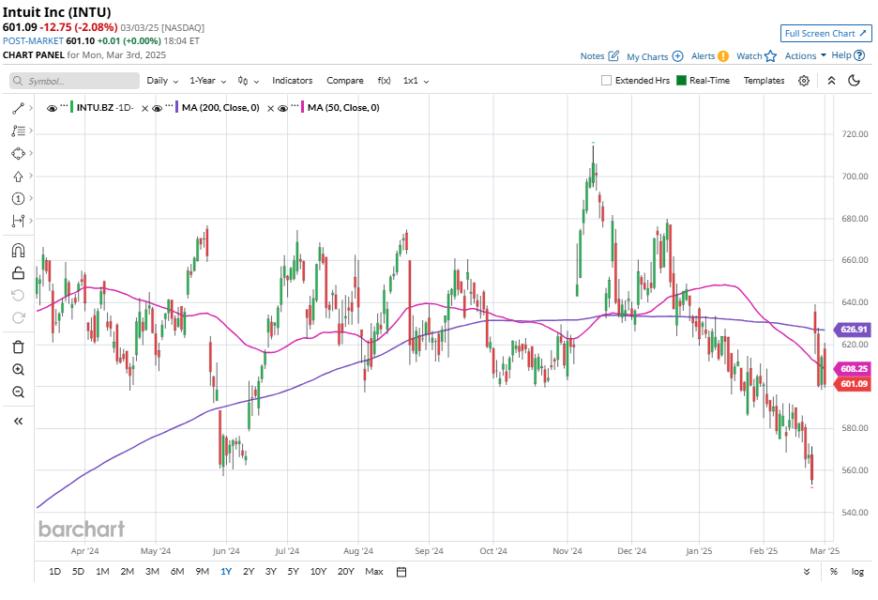Open the f(x) expressions menu
The width and height of the screenshot is (878, 600).
click(384, 81)
